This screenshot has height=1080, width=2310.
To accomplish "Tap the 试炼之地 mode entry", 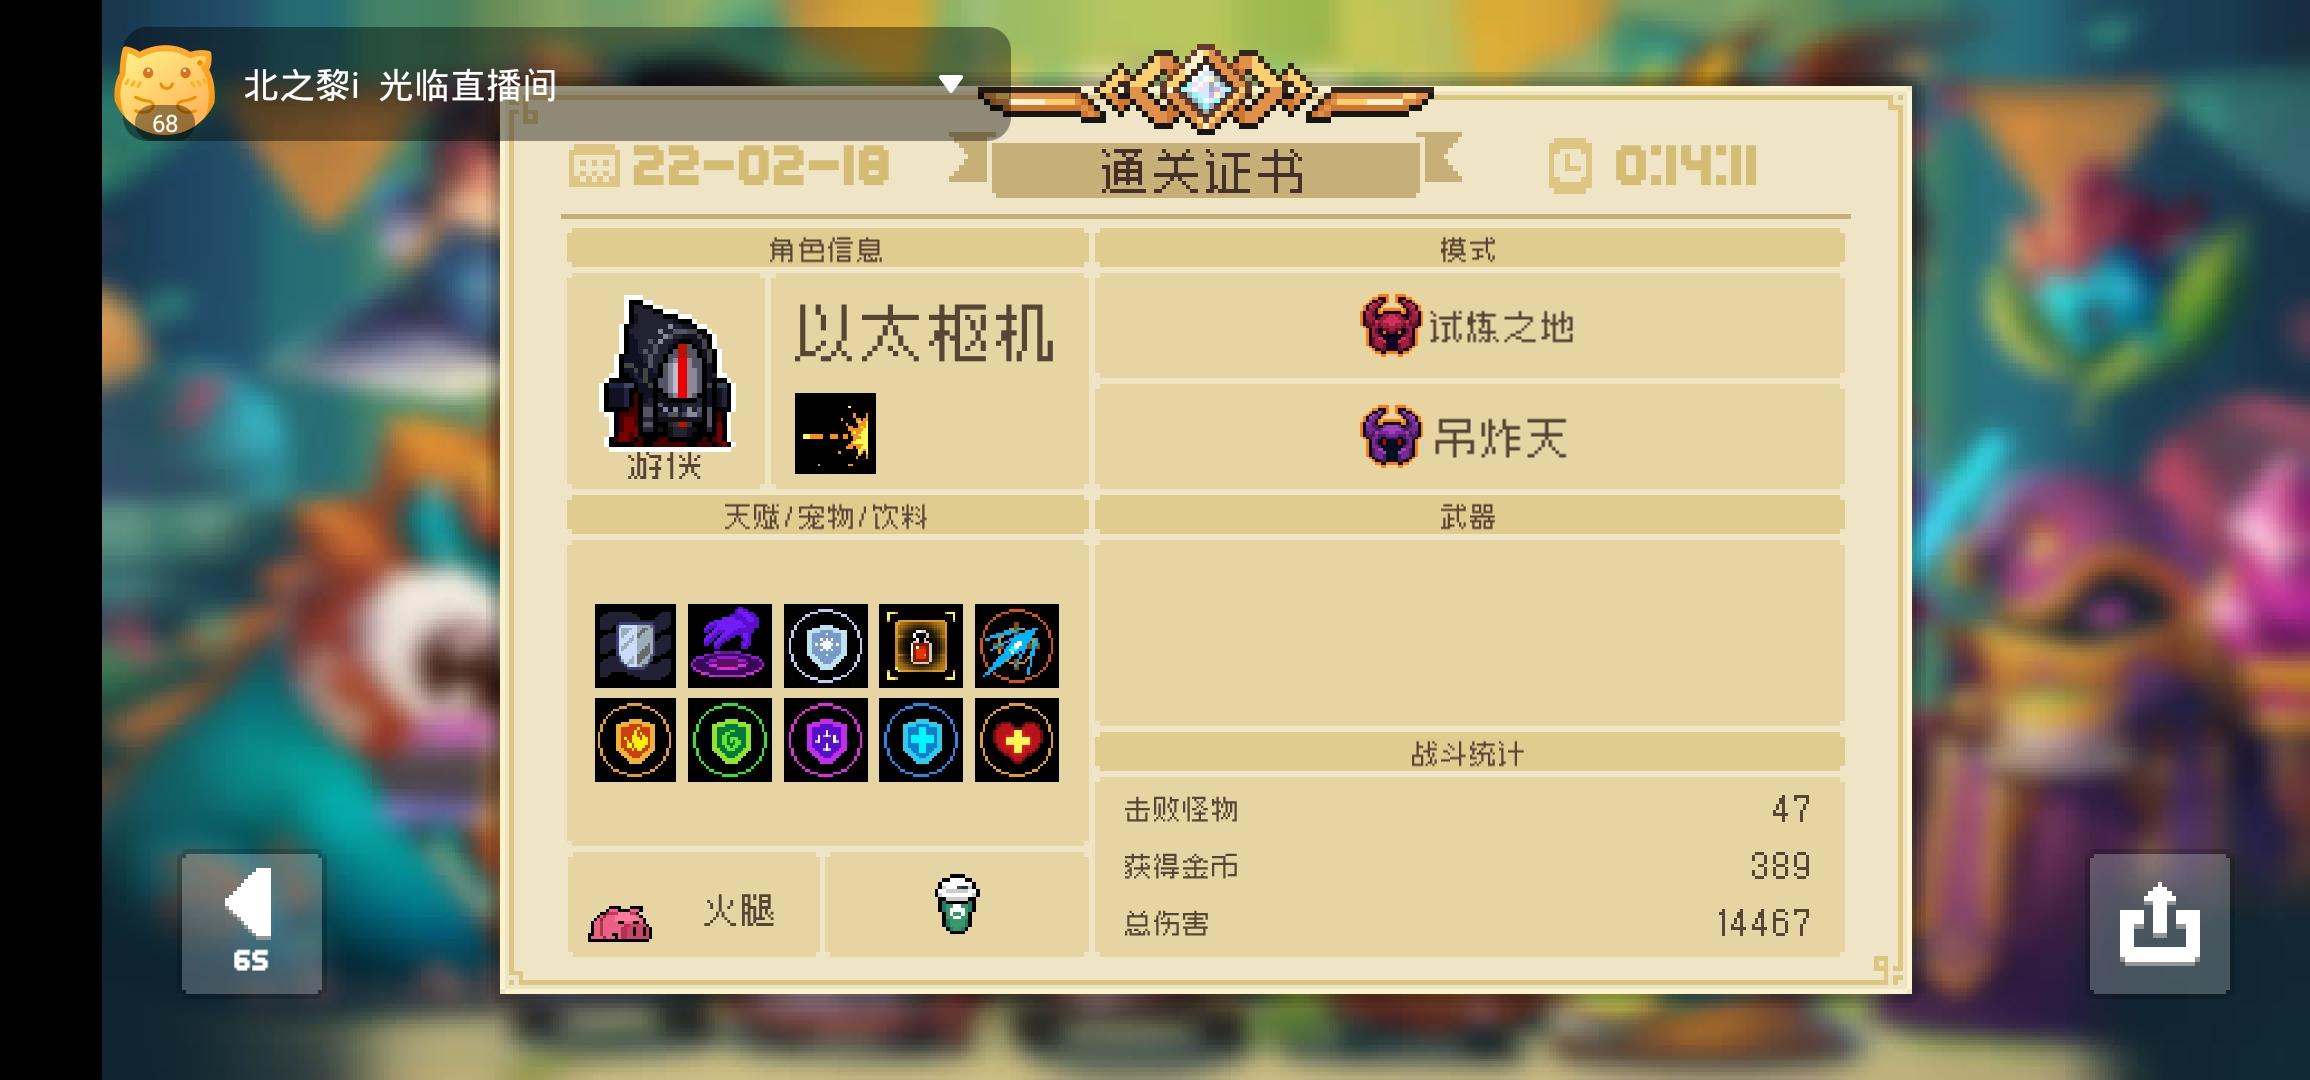I will tap(1469, 326).
